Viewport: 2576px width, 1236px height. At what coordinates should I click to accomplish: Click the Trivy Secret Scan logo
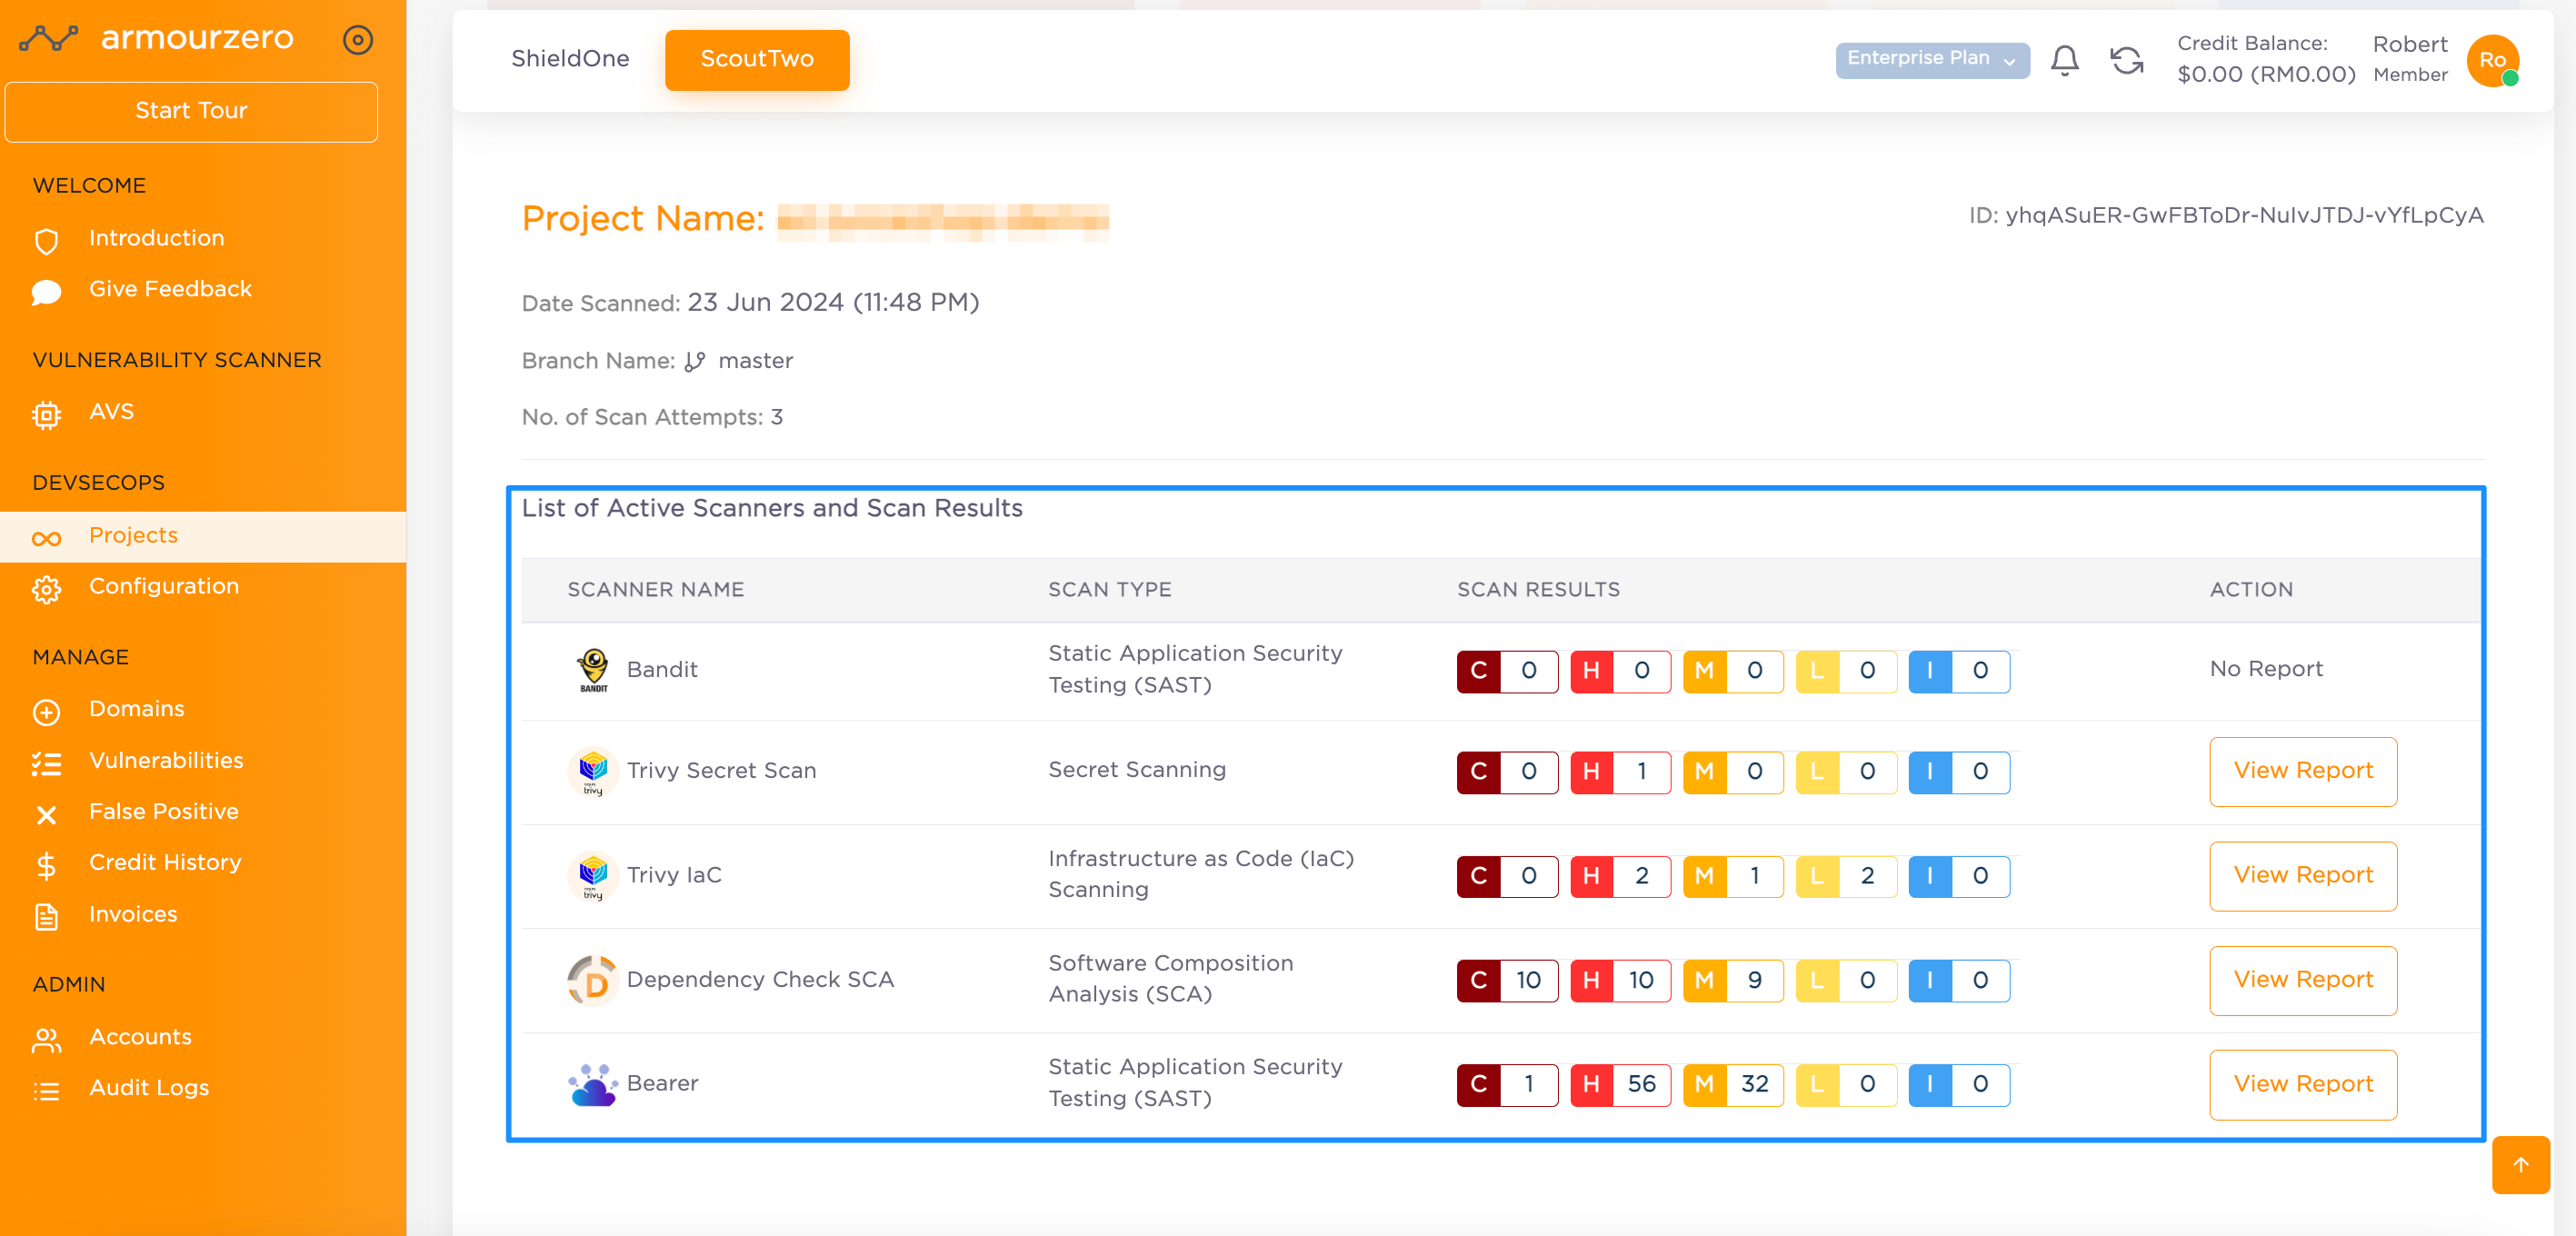(x=592, y=772)
